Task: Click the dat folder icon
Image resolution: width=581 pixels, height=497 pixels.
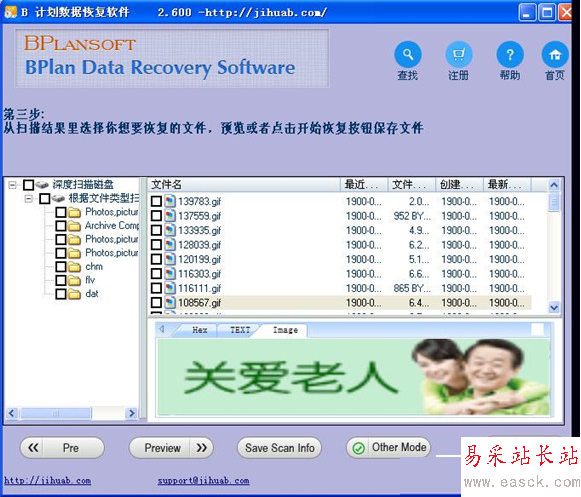Action: (74, 294)
